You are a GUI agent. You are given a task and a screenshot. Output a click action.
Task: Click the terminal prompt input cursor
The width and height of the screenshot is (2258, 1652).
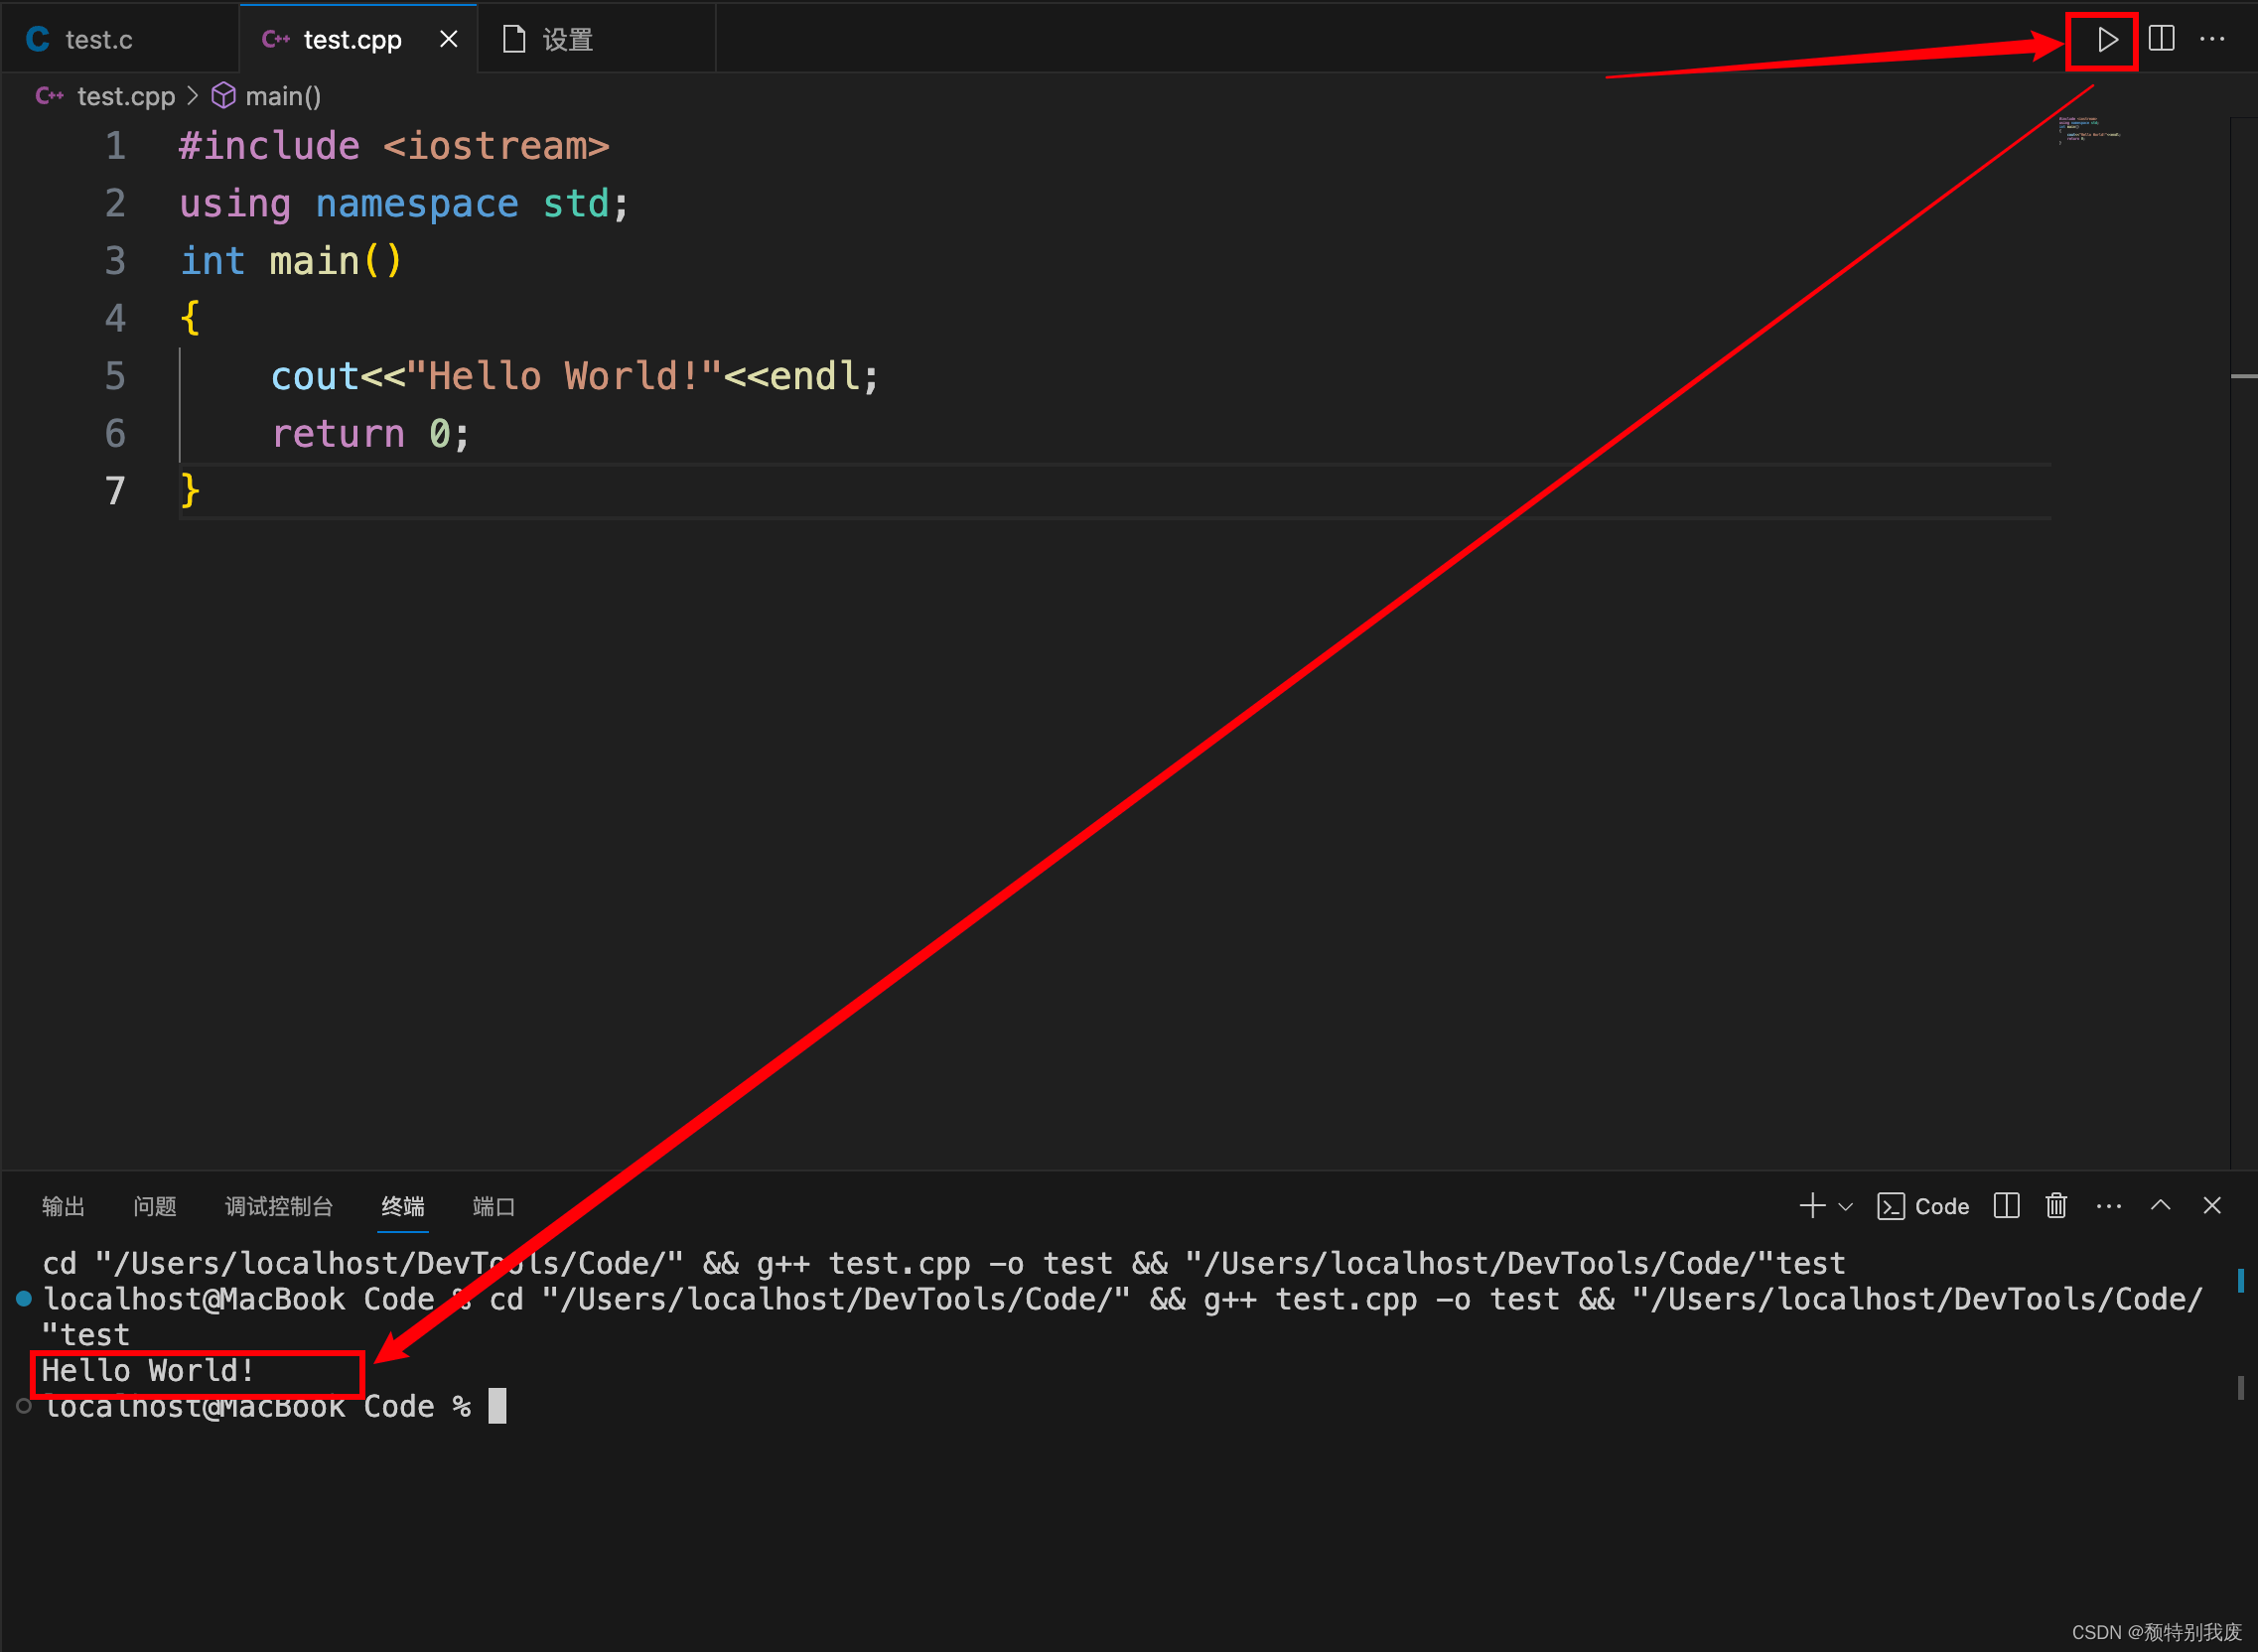497,1406
